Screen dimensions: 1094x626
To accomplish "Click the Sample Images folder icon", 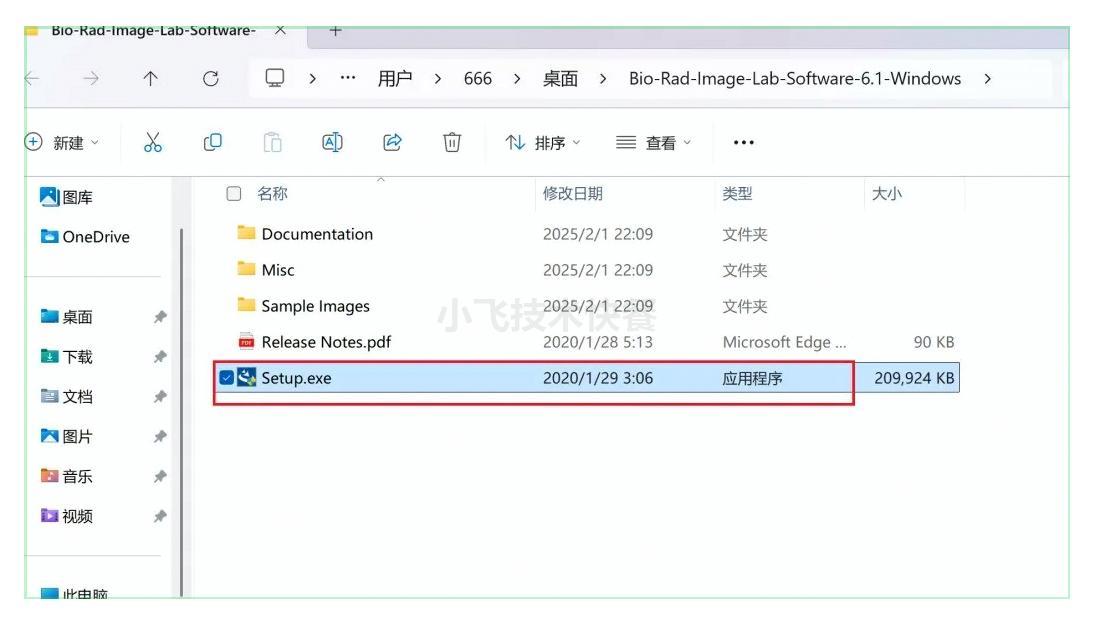I will click(x=246, y=305).
